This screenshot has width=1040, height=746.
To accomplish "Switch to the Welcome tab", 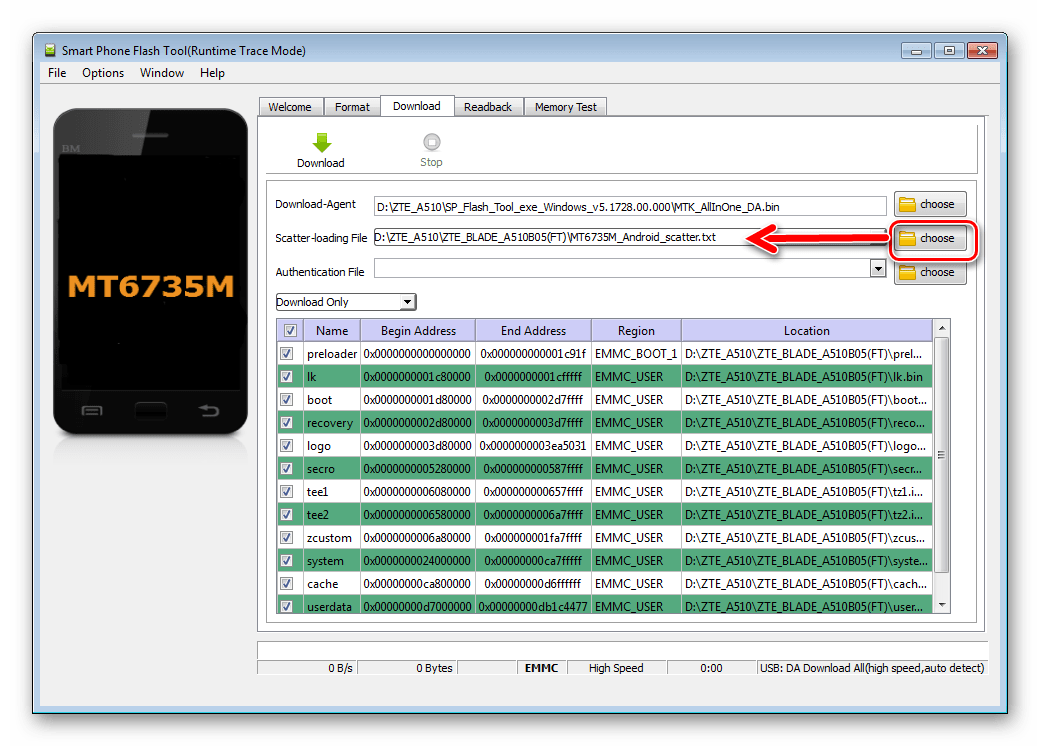I will pos(290,107).
